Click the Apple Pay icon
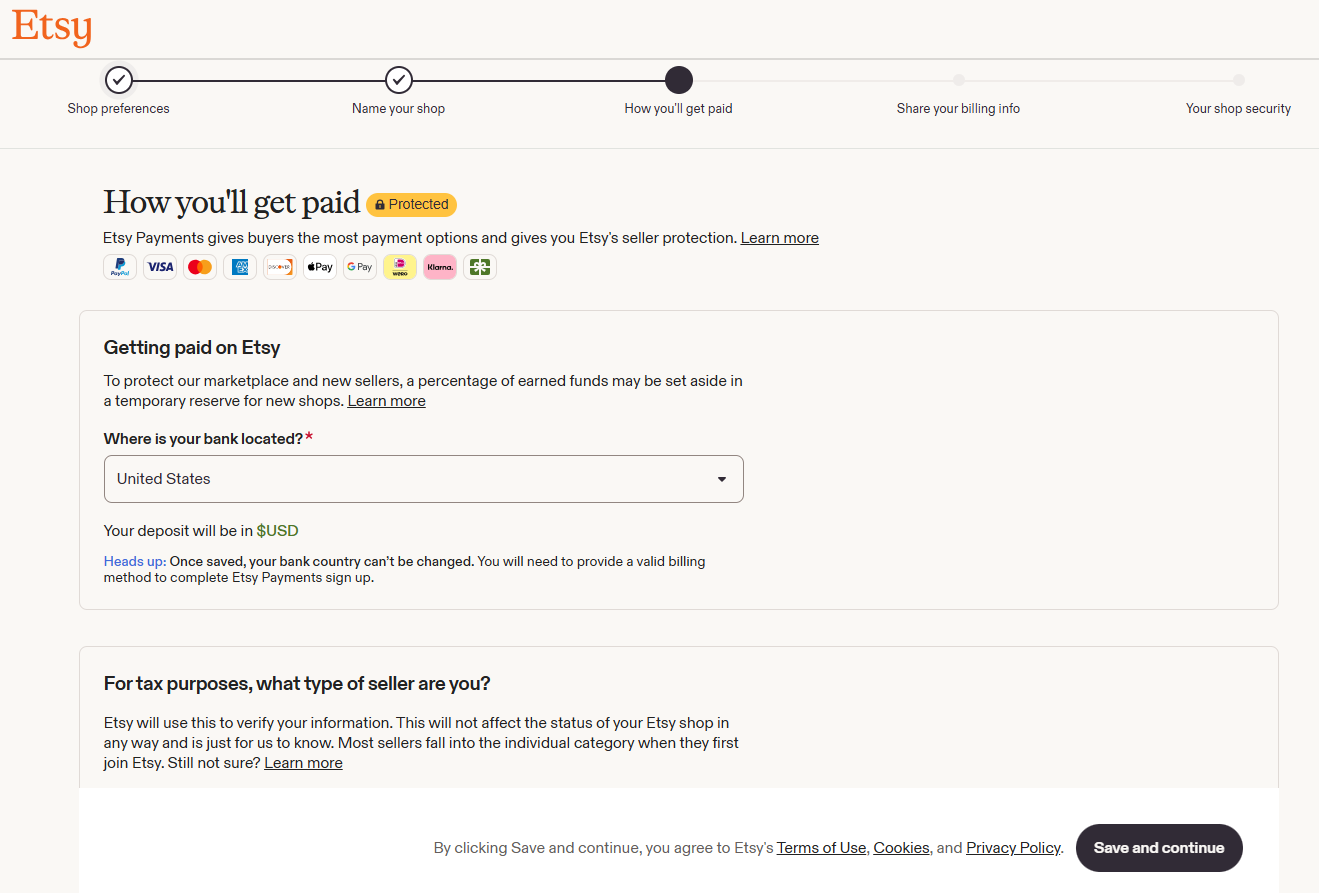The height and width of the screenshot is (893, 1319). [x=320, y=267]
